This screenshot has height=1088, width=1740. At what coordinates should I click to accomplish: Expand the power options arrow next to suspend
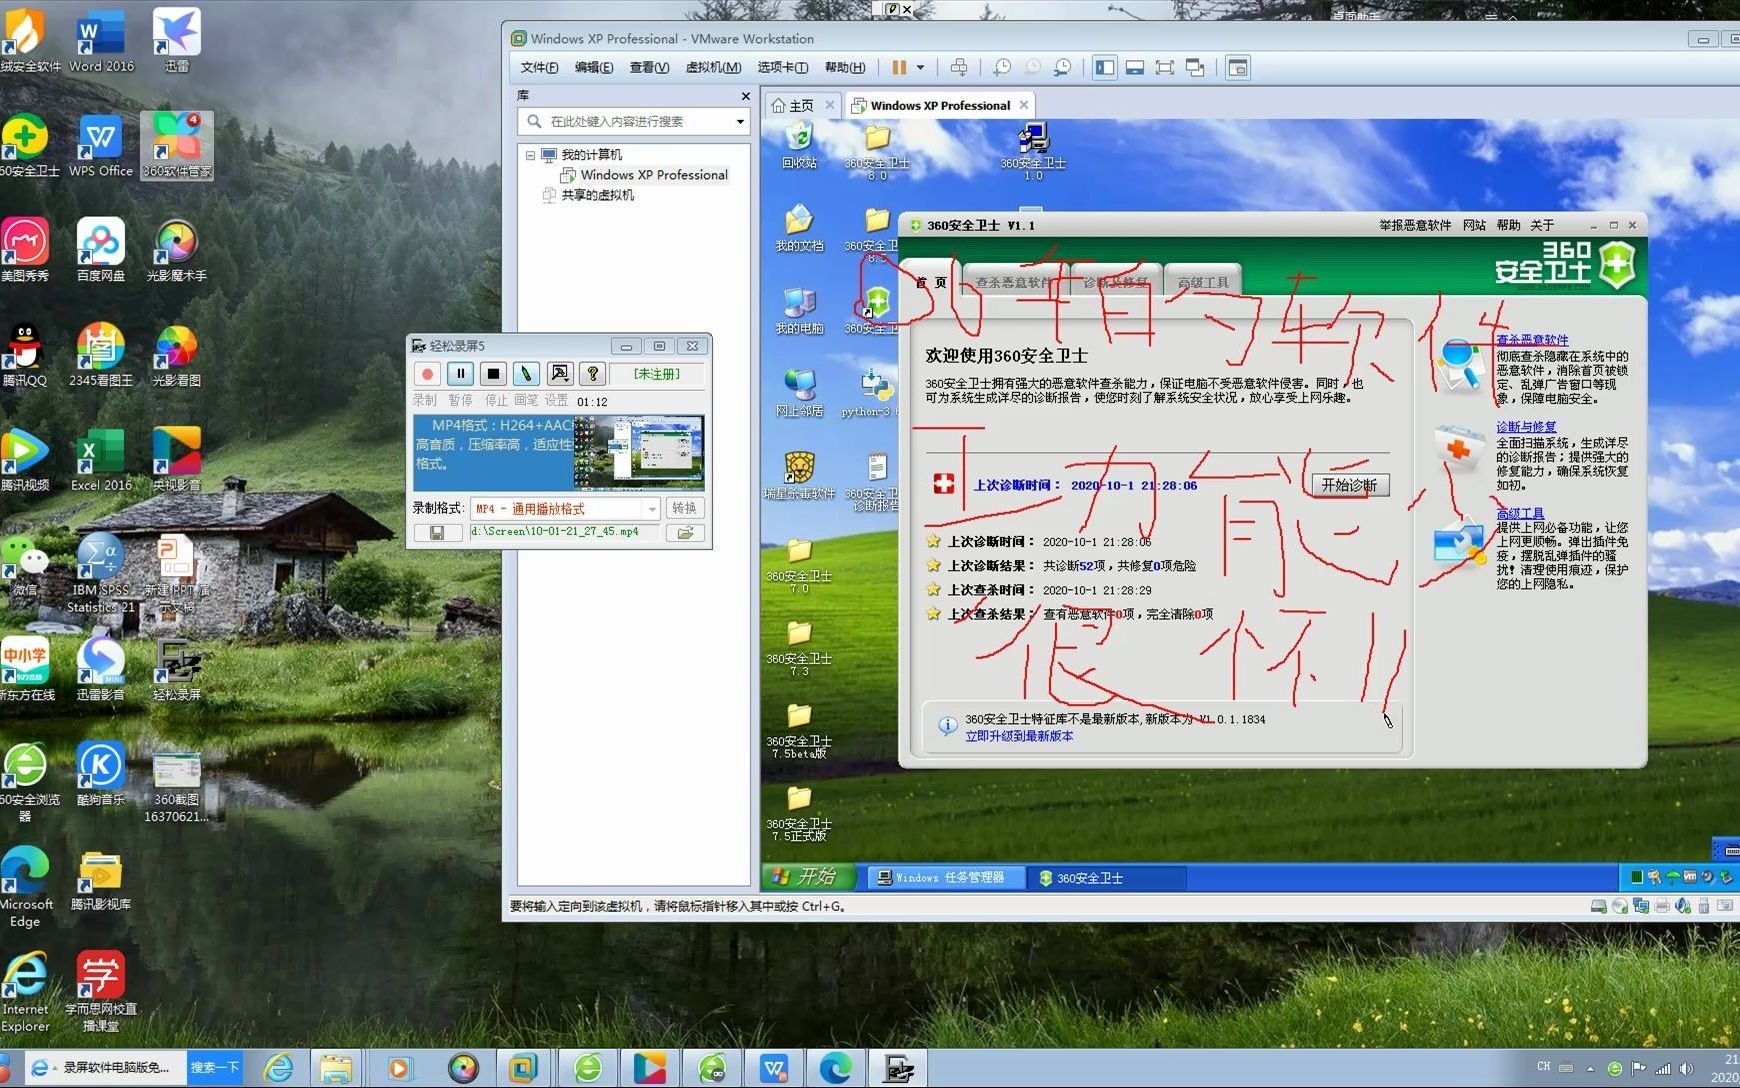pos(920,68)
